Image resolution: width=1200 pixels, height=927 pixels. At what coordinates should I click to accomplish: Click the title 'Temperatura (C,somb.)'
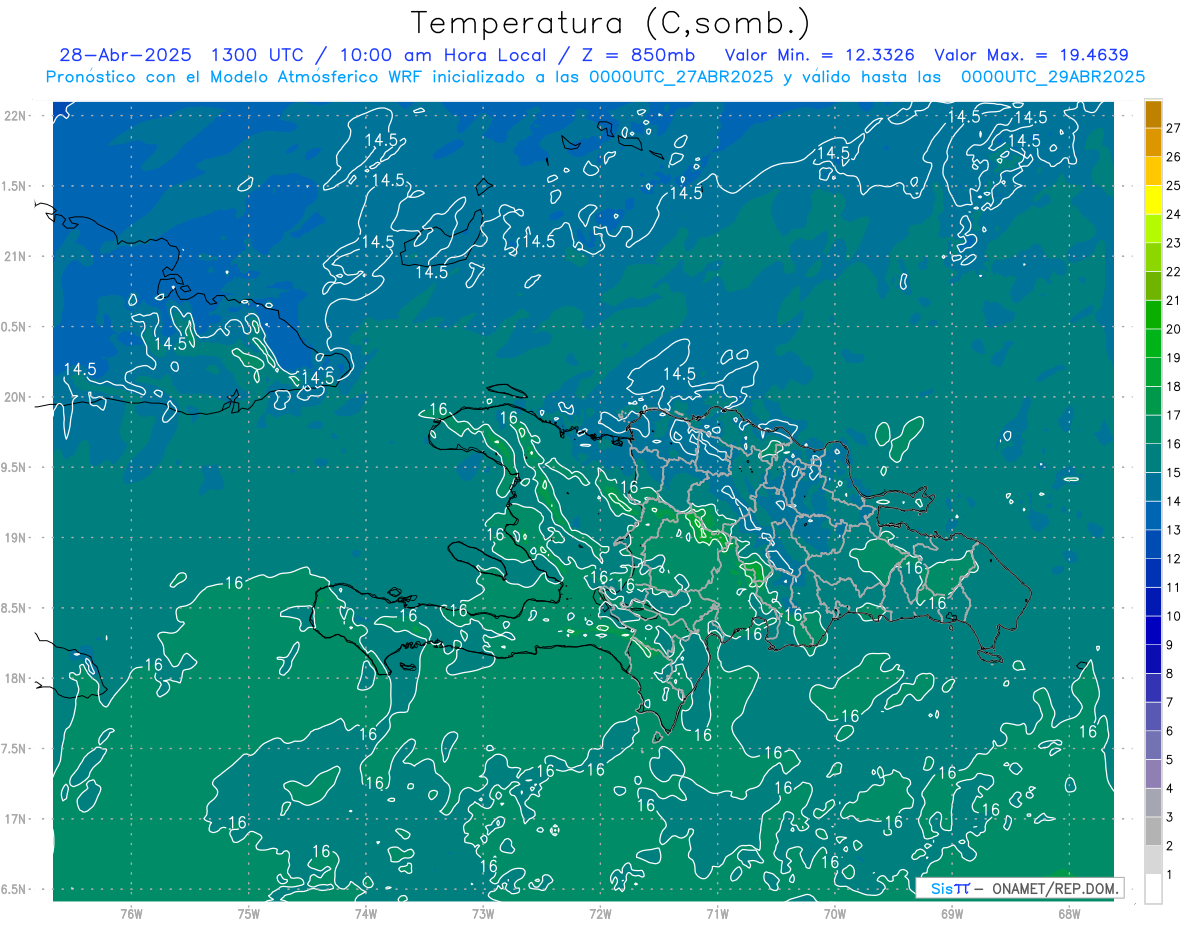[x=611, y=22]
